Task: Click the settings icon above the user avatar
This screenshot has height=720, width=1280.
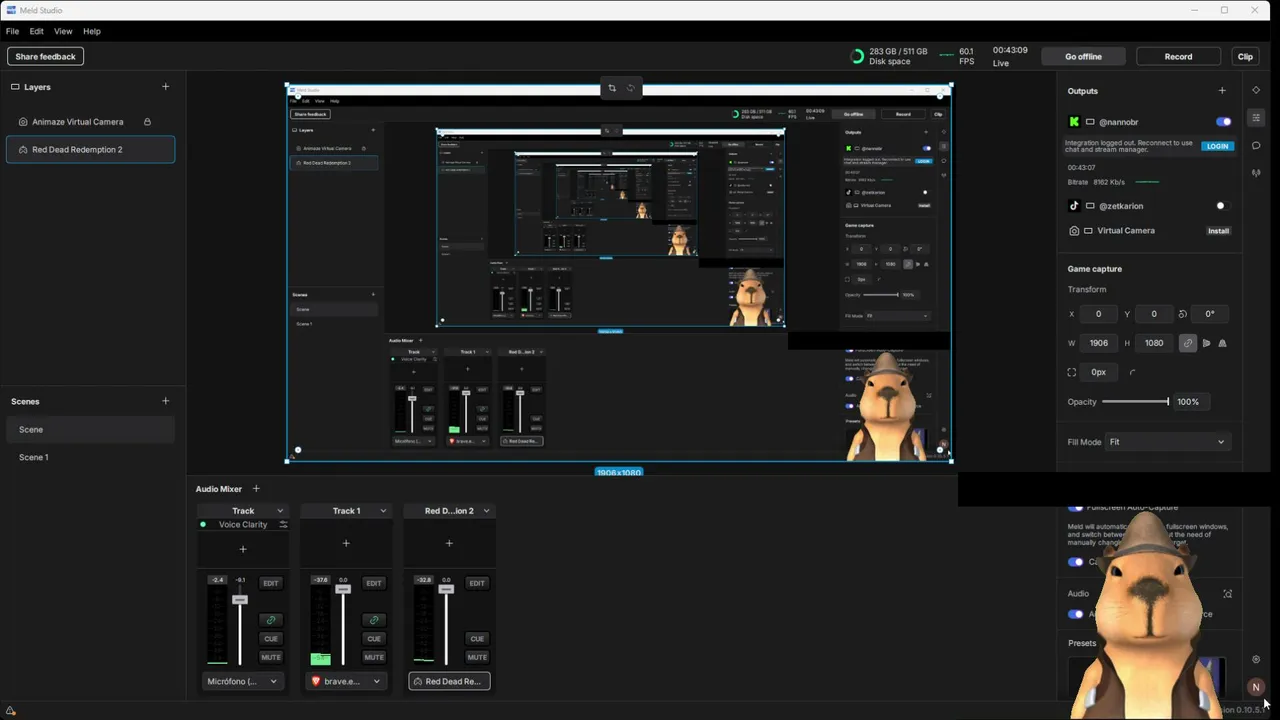Action: tap(1256, 660)
